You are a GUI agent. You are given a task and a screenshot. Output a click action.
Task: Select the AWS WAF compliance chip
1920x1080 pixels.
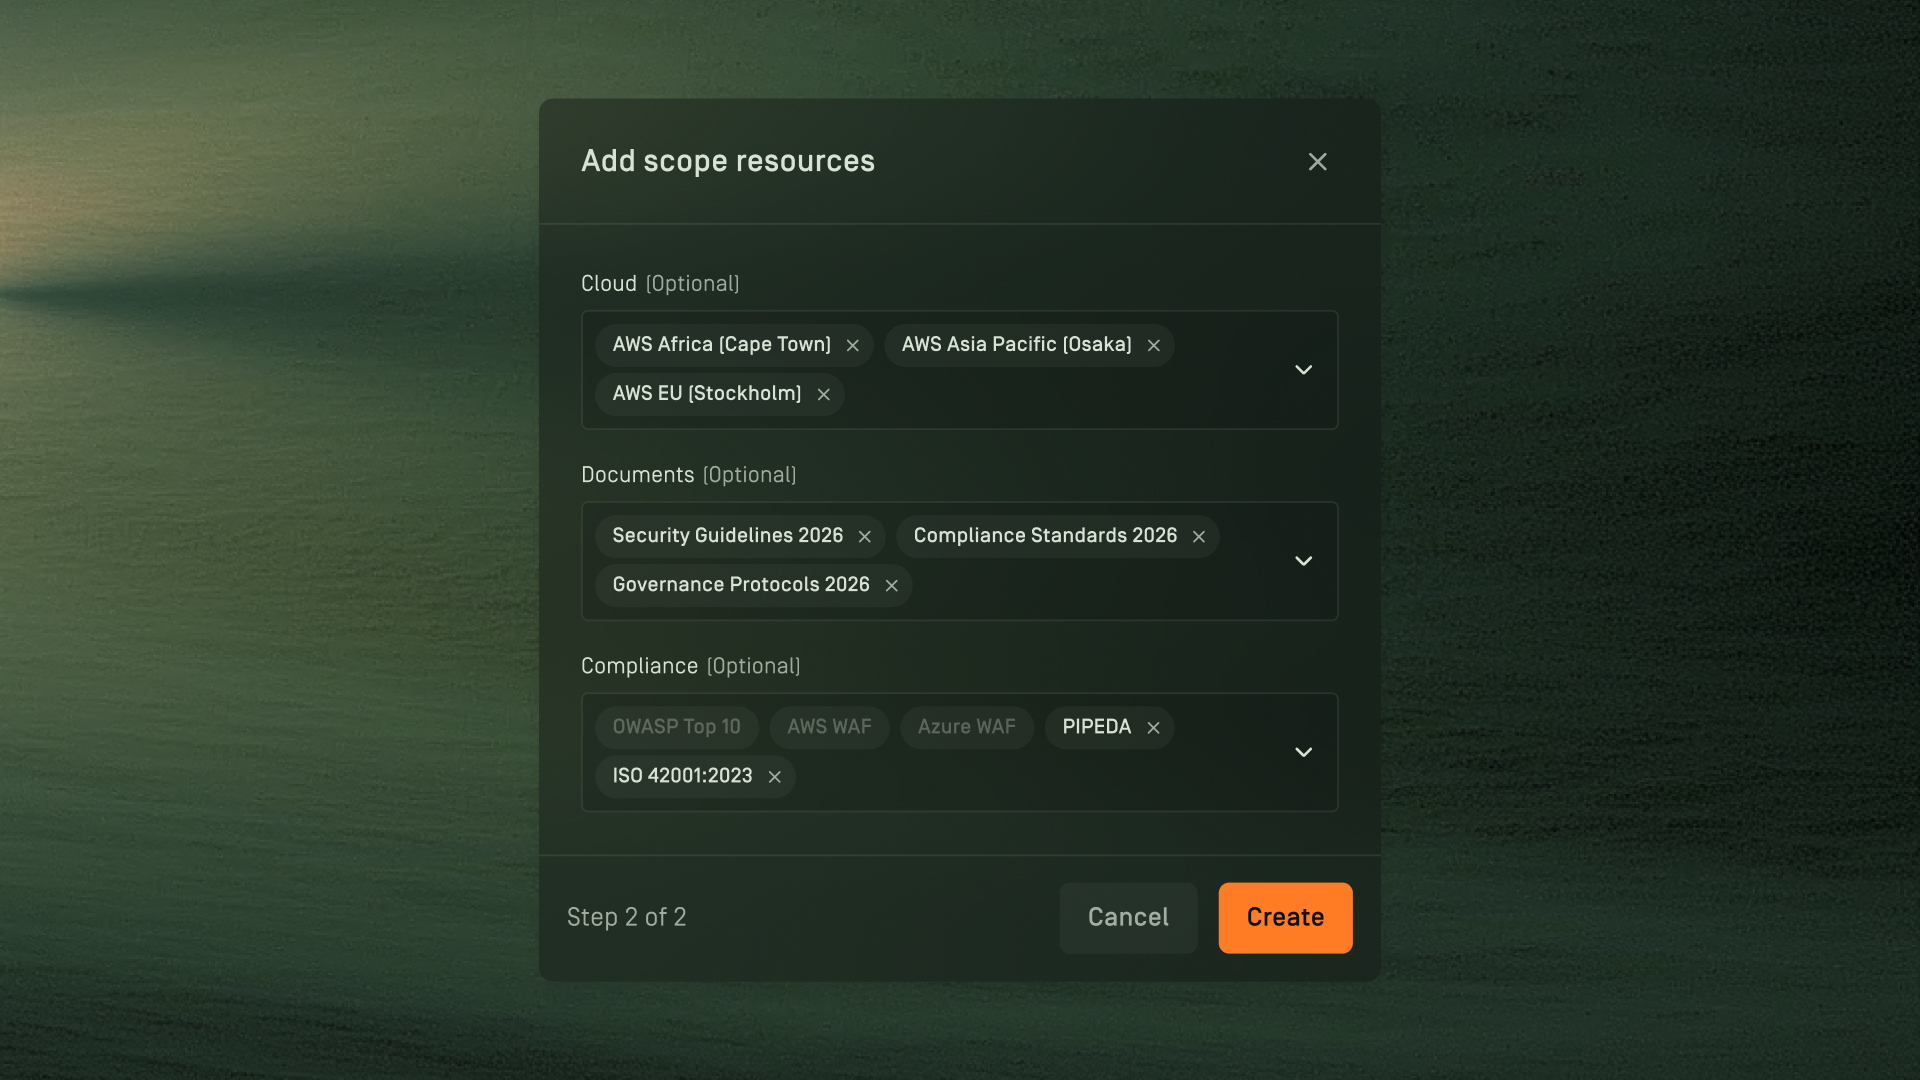pos(829,727)
